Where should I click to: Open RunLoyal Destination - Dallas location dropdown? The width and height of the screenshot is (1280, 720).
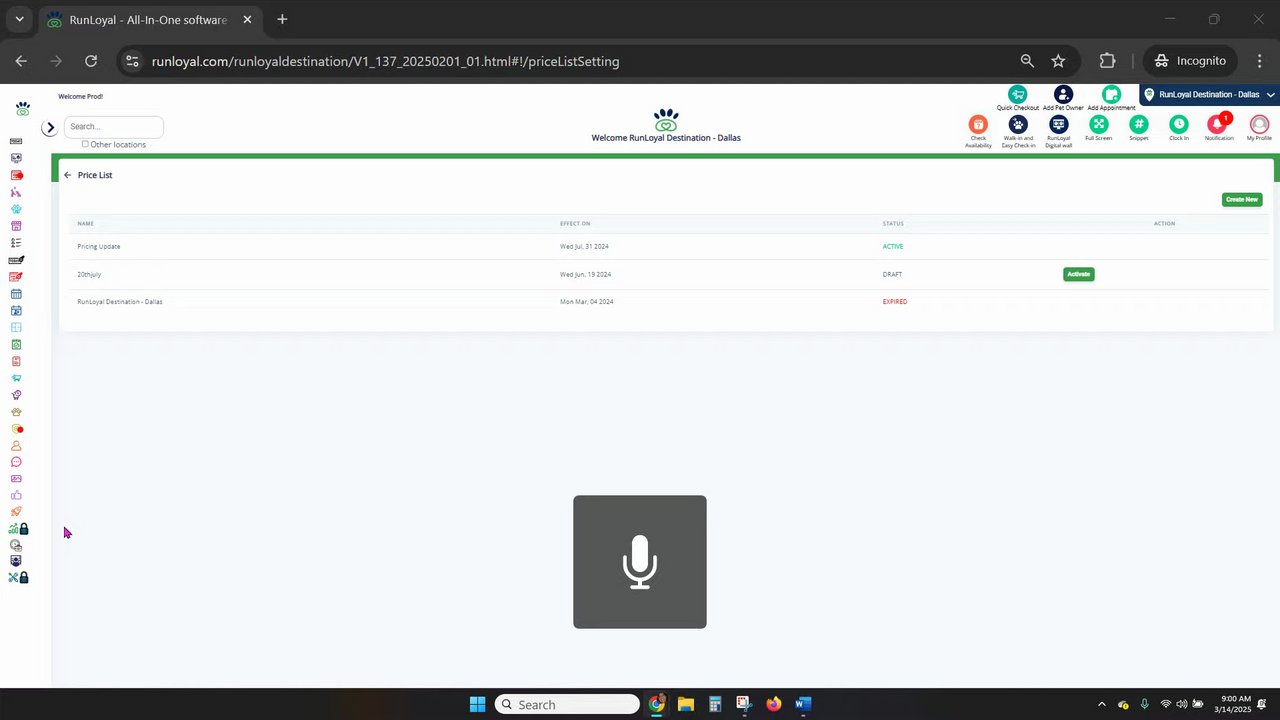tap(1210, 95)
